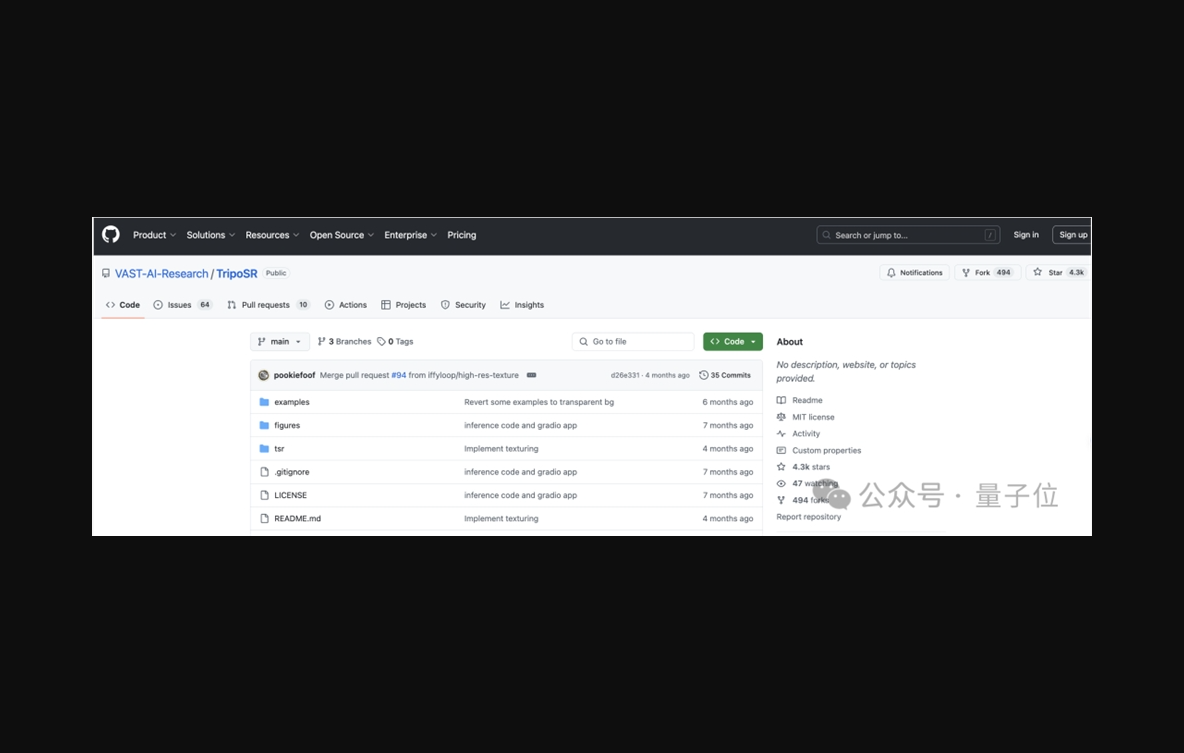Open the VAST-AI-Research organization link
The image size is (1184, 753).
tap(162, 273)
